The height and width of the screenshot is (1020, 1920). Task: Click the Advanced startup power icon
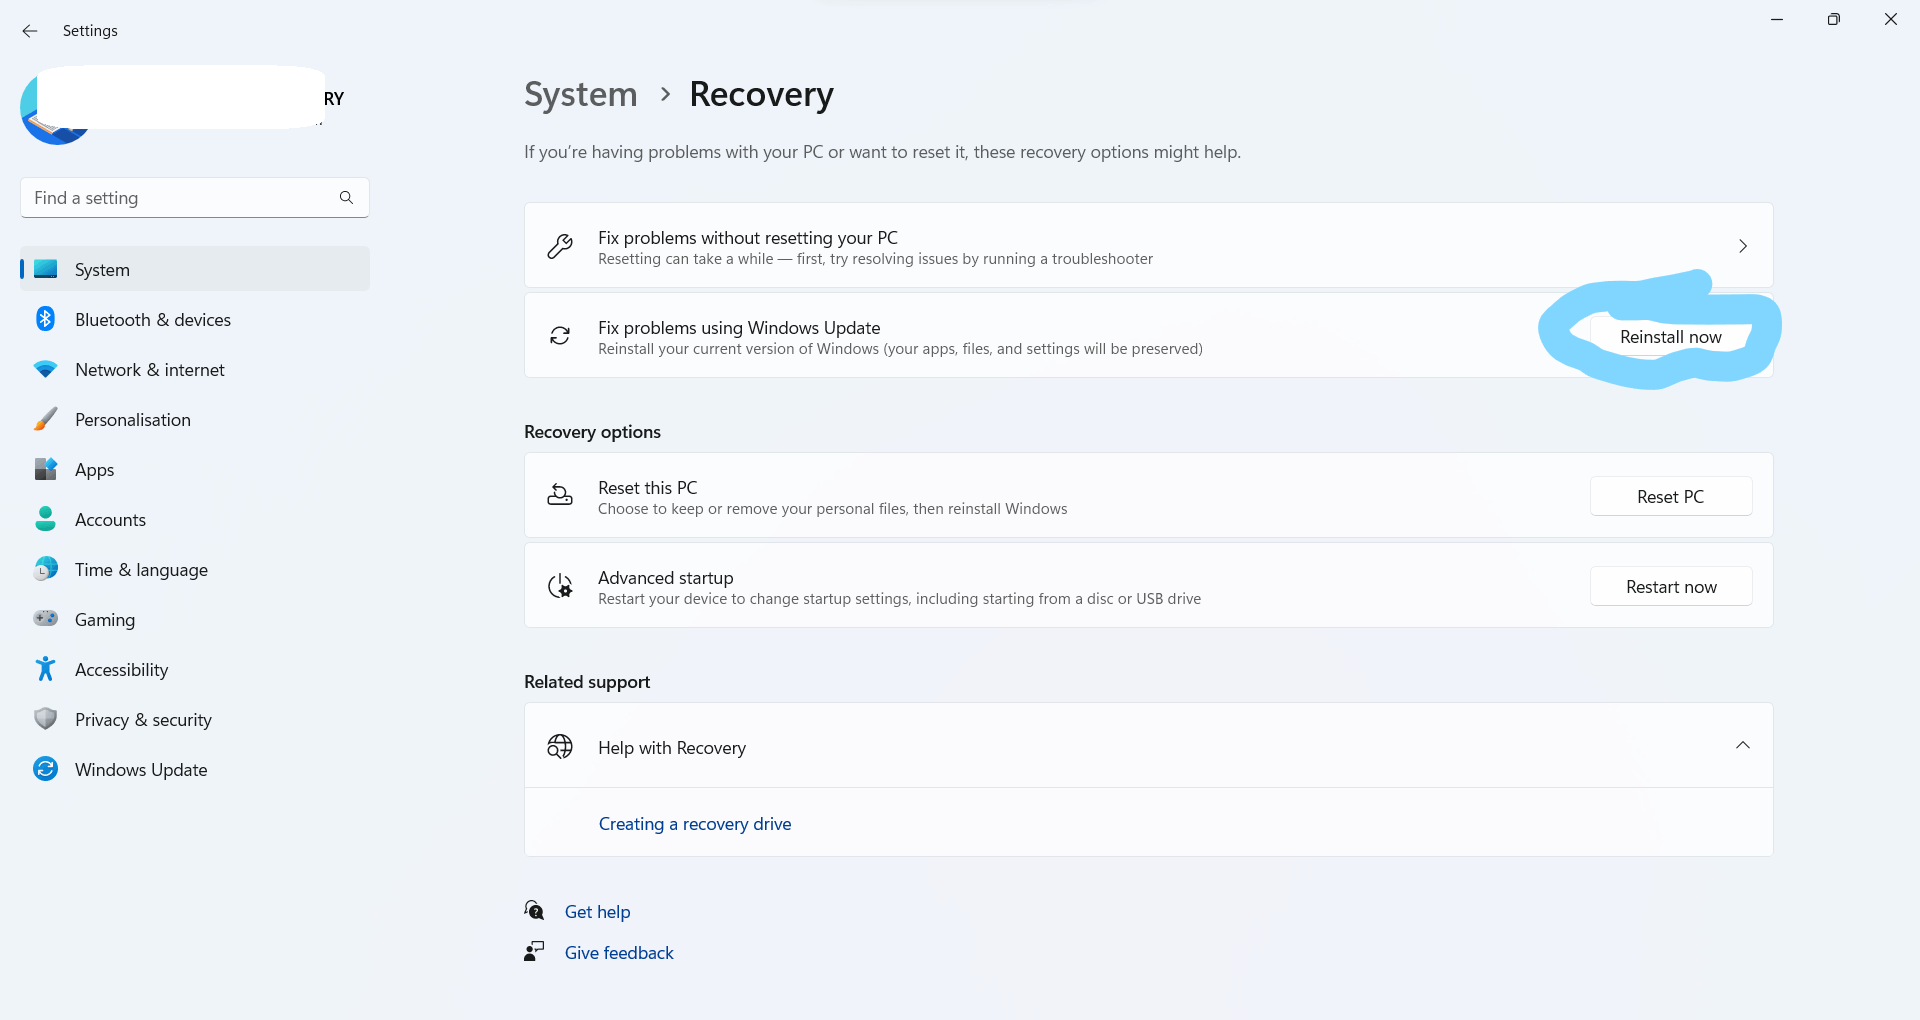[560, 586]
